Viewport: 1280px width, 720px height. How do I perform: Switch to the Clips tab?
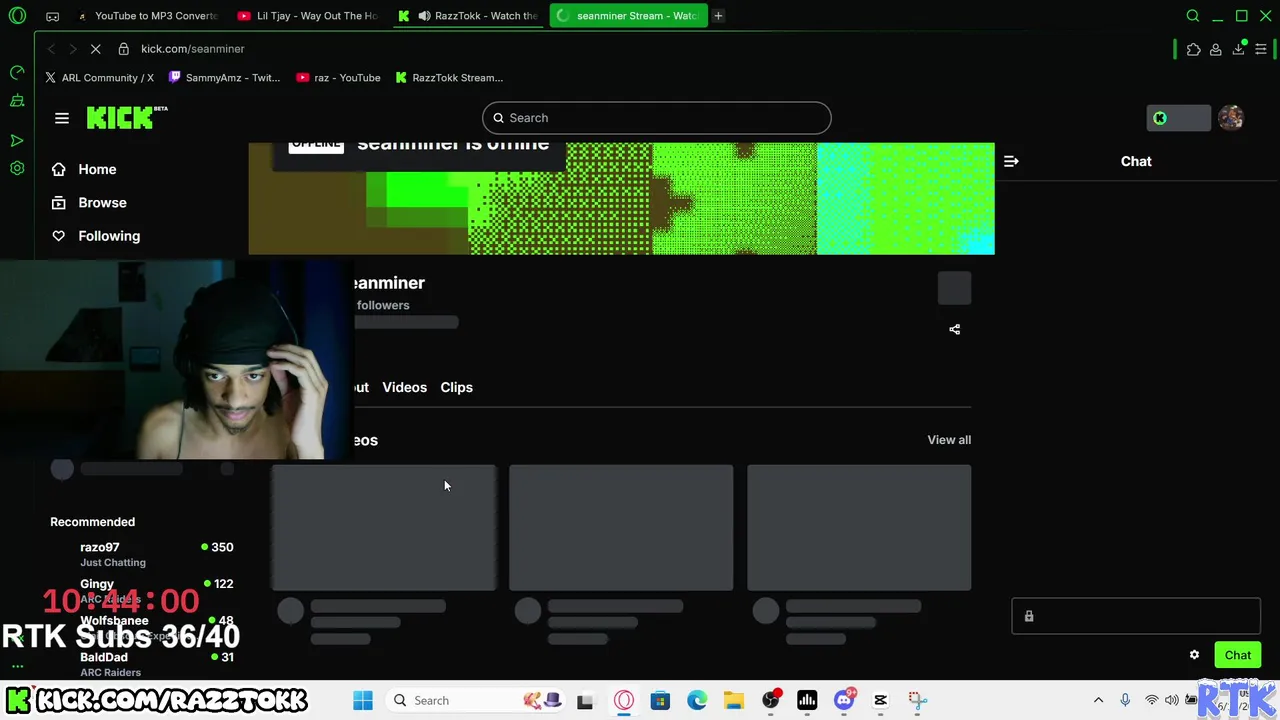pos(456,387)
